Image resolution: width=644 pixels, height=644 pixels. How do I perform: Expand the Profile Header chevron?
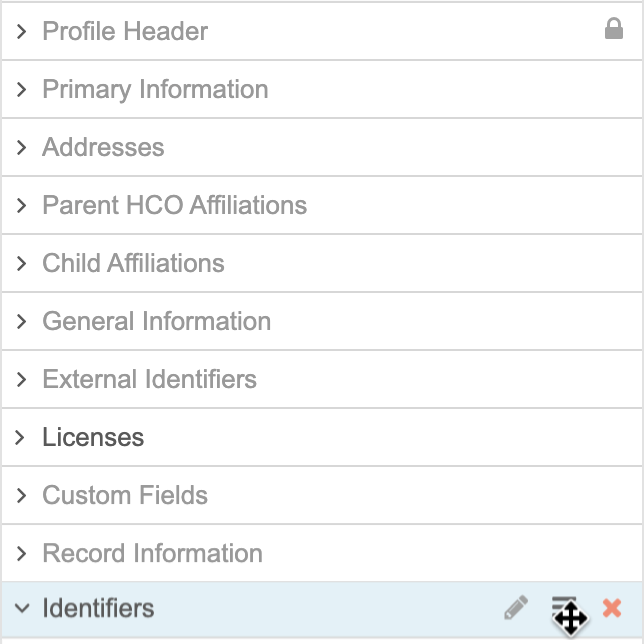coord(21,31)
